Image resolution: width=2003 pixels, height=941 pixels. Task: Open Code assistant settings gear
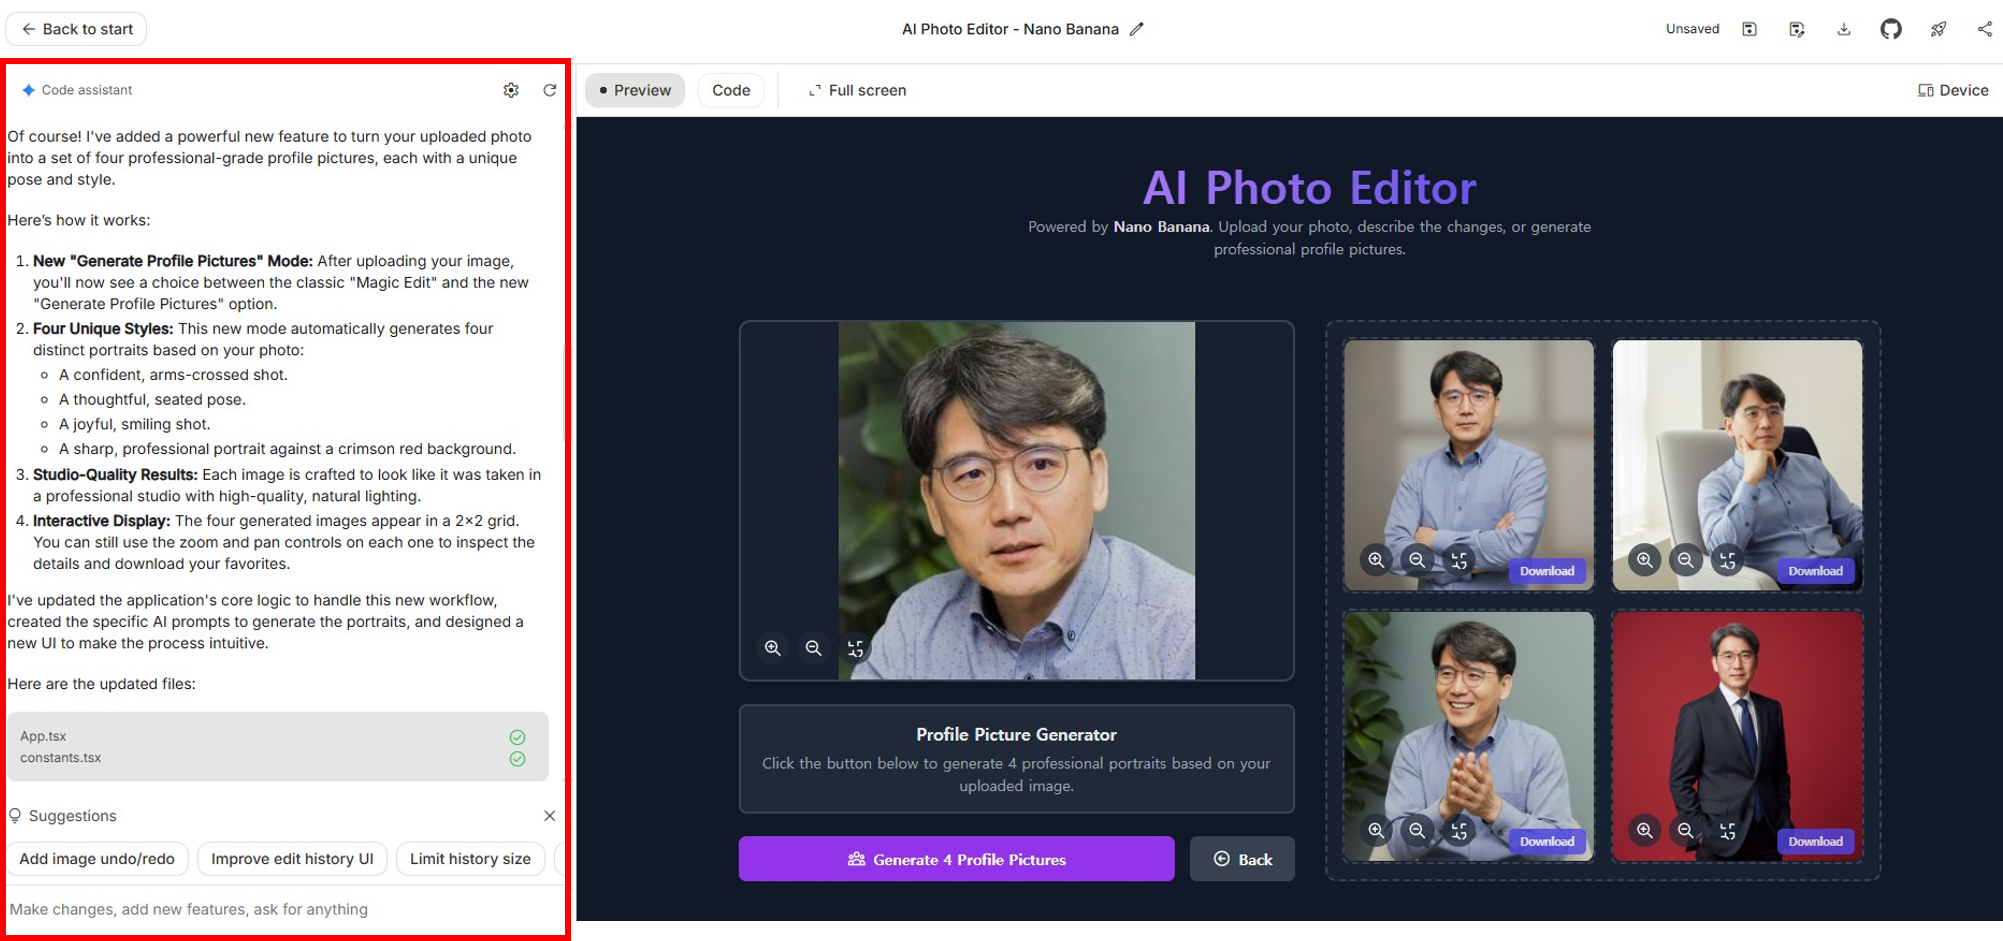511,90
